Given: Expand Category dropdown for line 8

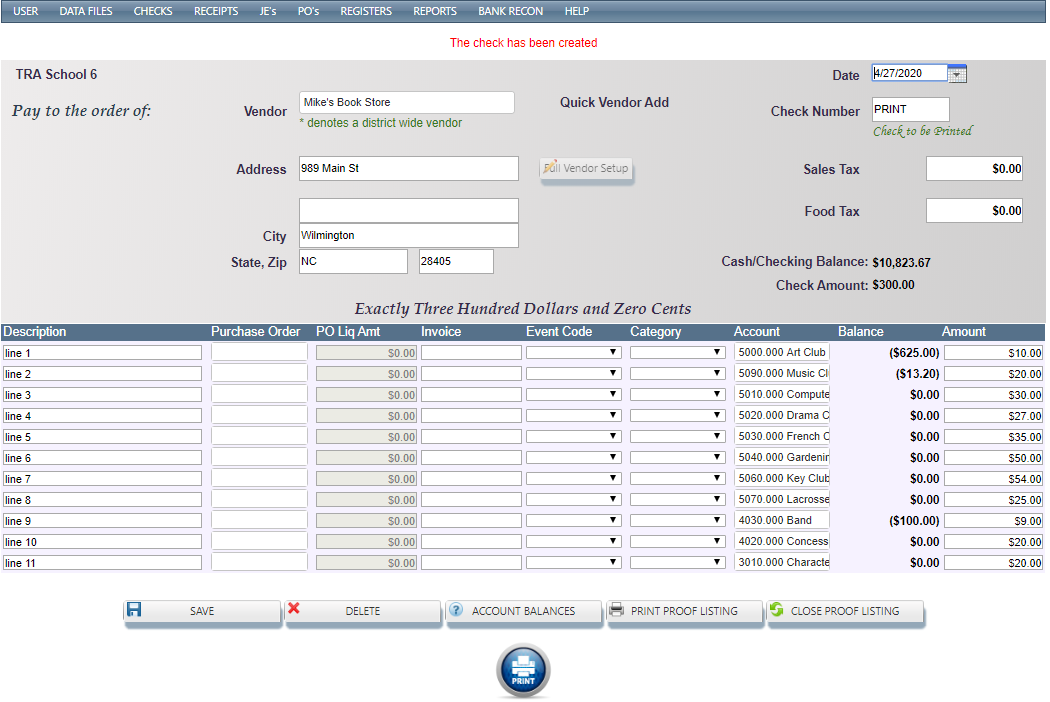Looking at the screenshot, I should (x=678, y=500).
